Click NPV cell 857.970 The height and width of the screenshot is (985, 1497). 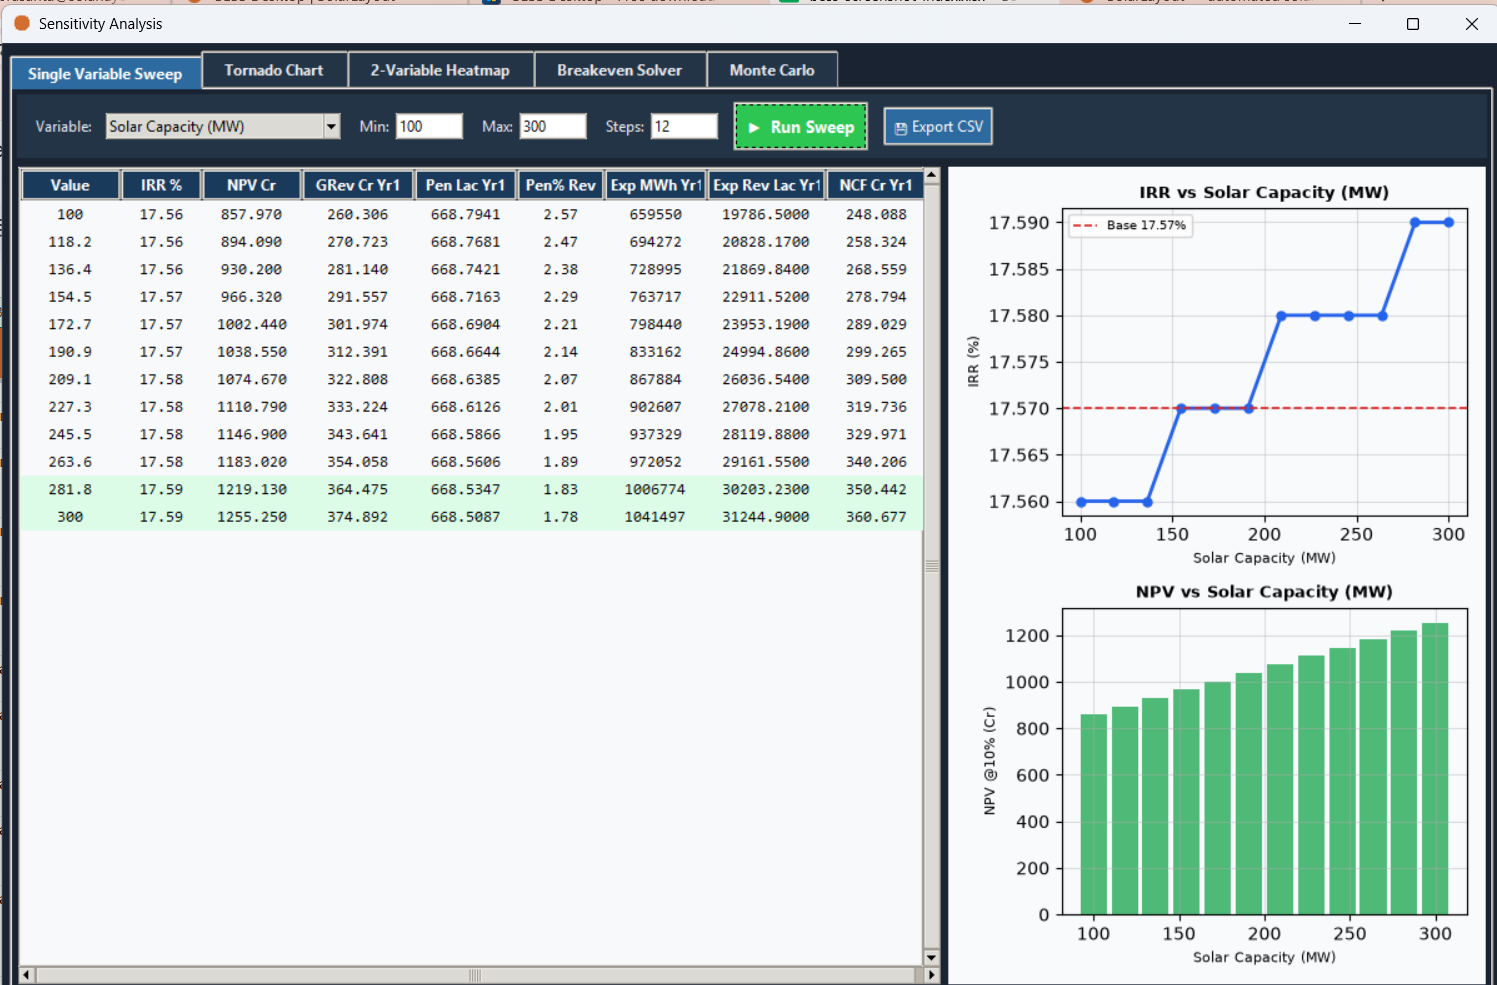coord(251,214)
